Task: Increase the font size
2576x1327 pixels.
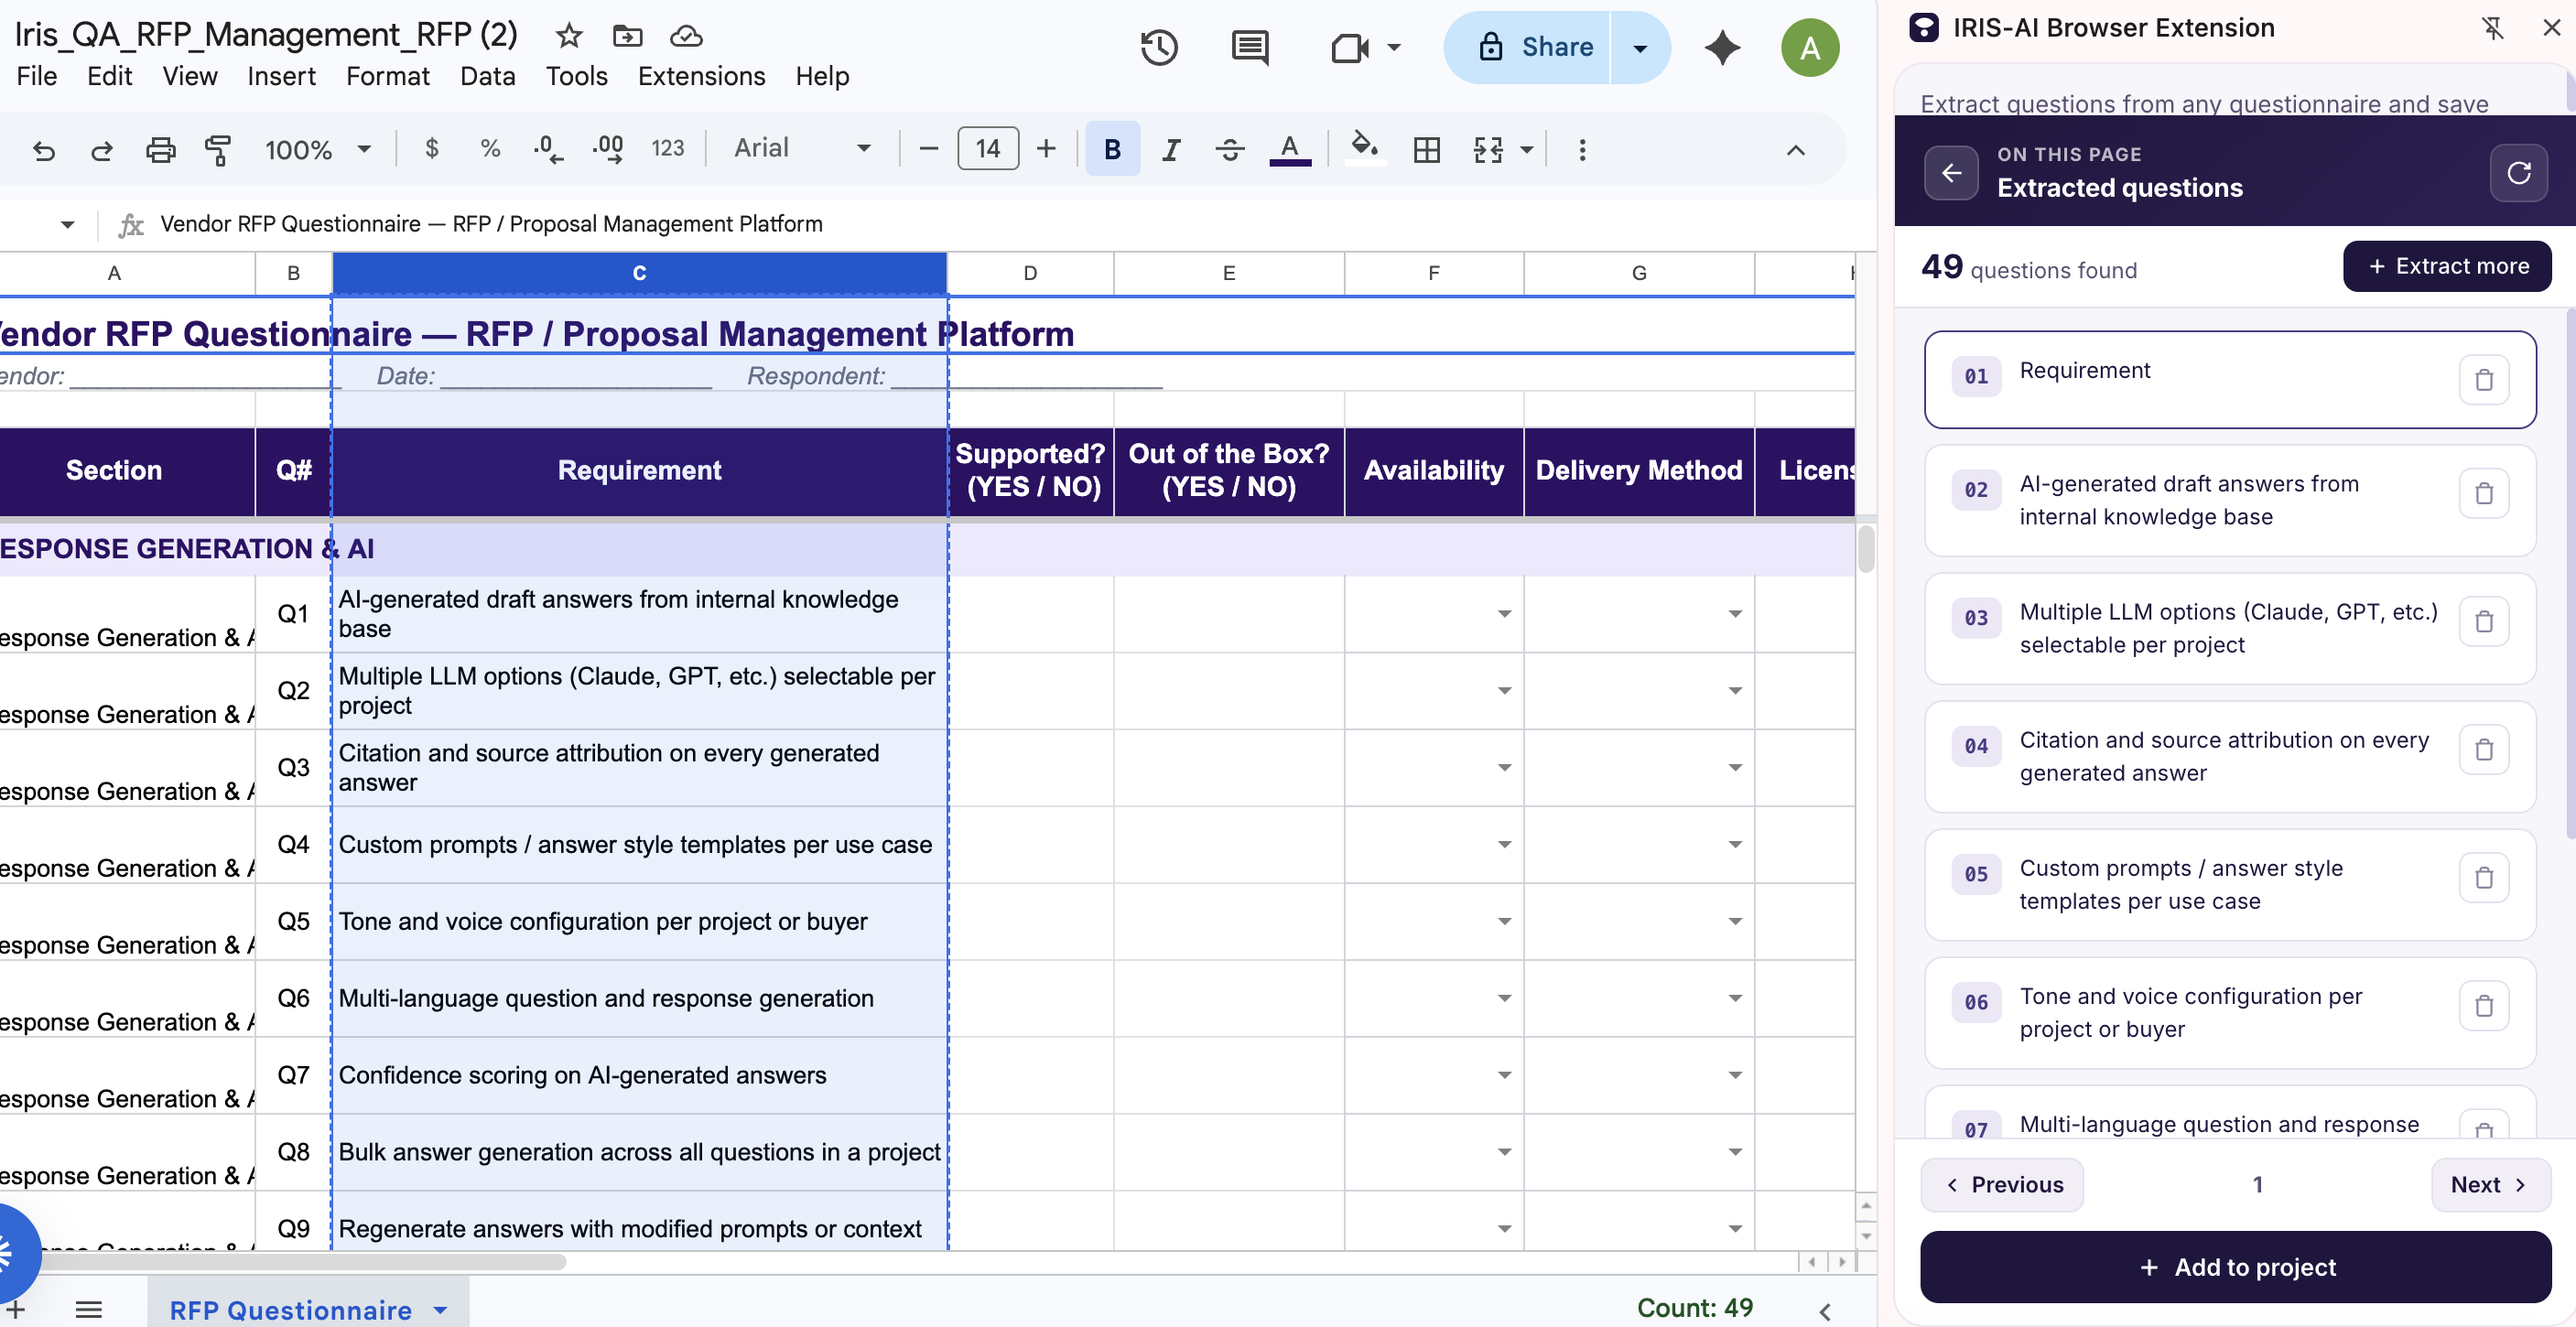Action: coord(1046,149)
